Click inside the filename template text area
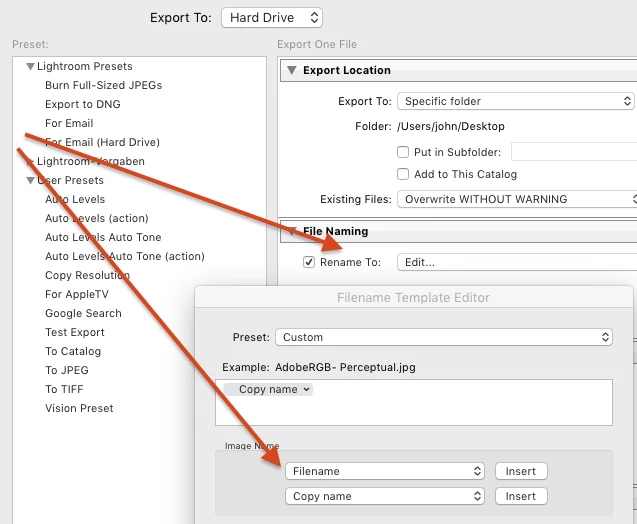 (x=414, y=403)
